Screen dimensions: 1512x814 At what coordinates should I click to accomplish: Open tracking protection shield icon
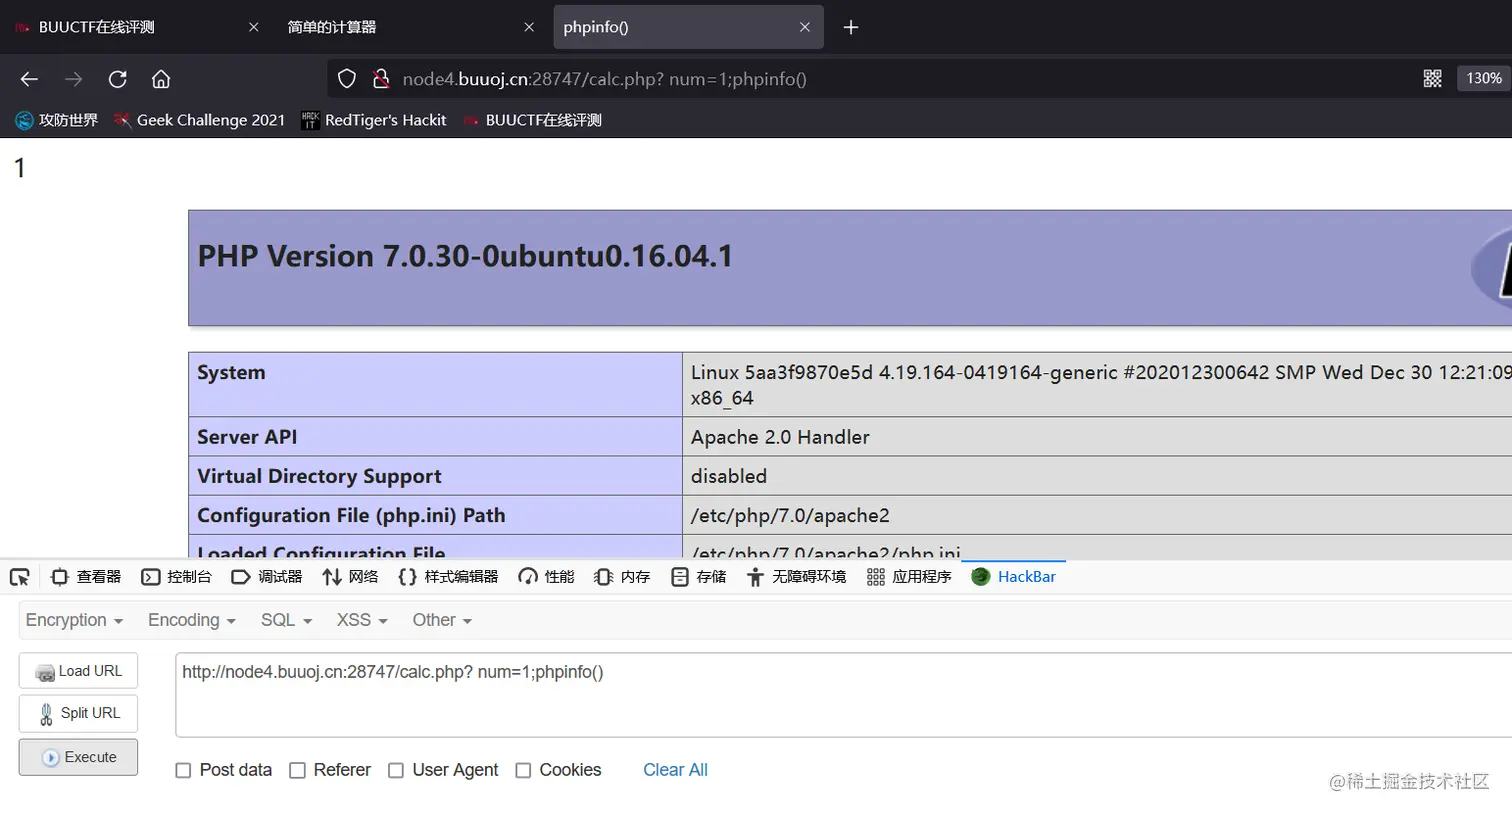pos(347,79)
